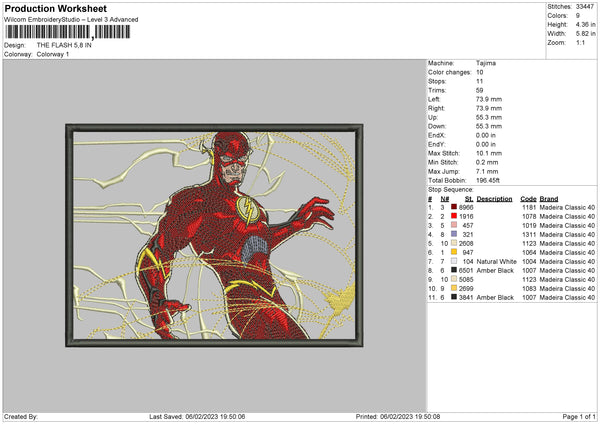The image size is (600, 424).
Task: Select the Total Bobbin value '196.45ft'
Action: click(488, 180)
